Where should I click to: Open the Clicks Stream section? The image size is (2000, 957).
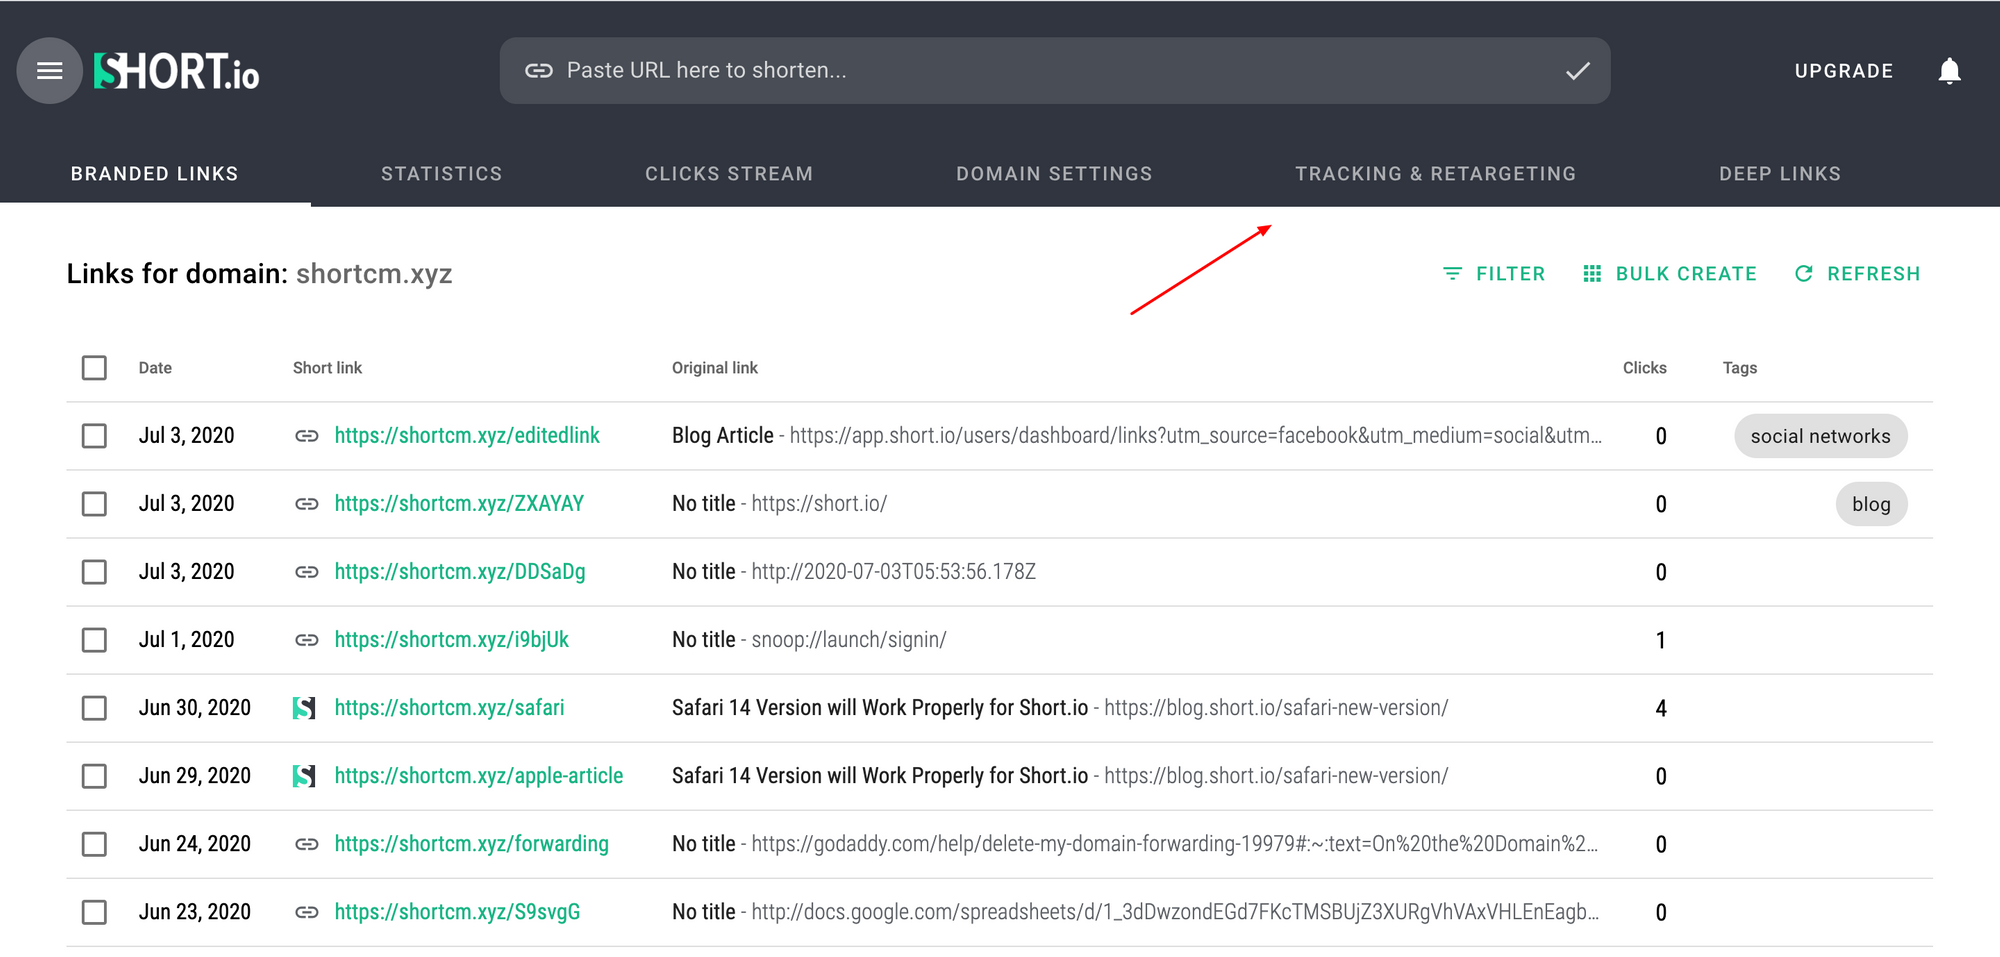pos(729,172)
